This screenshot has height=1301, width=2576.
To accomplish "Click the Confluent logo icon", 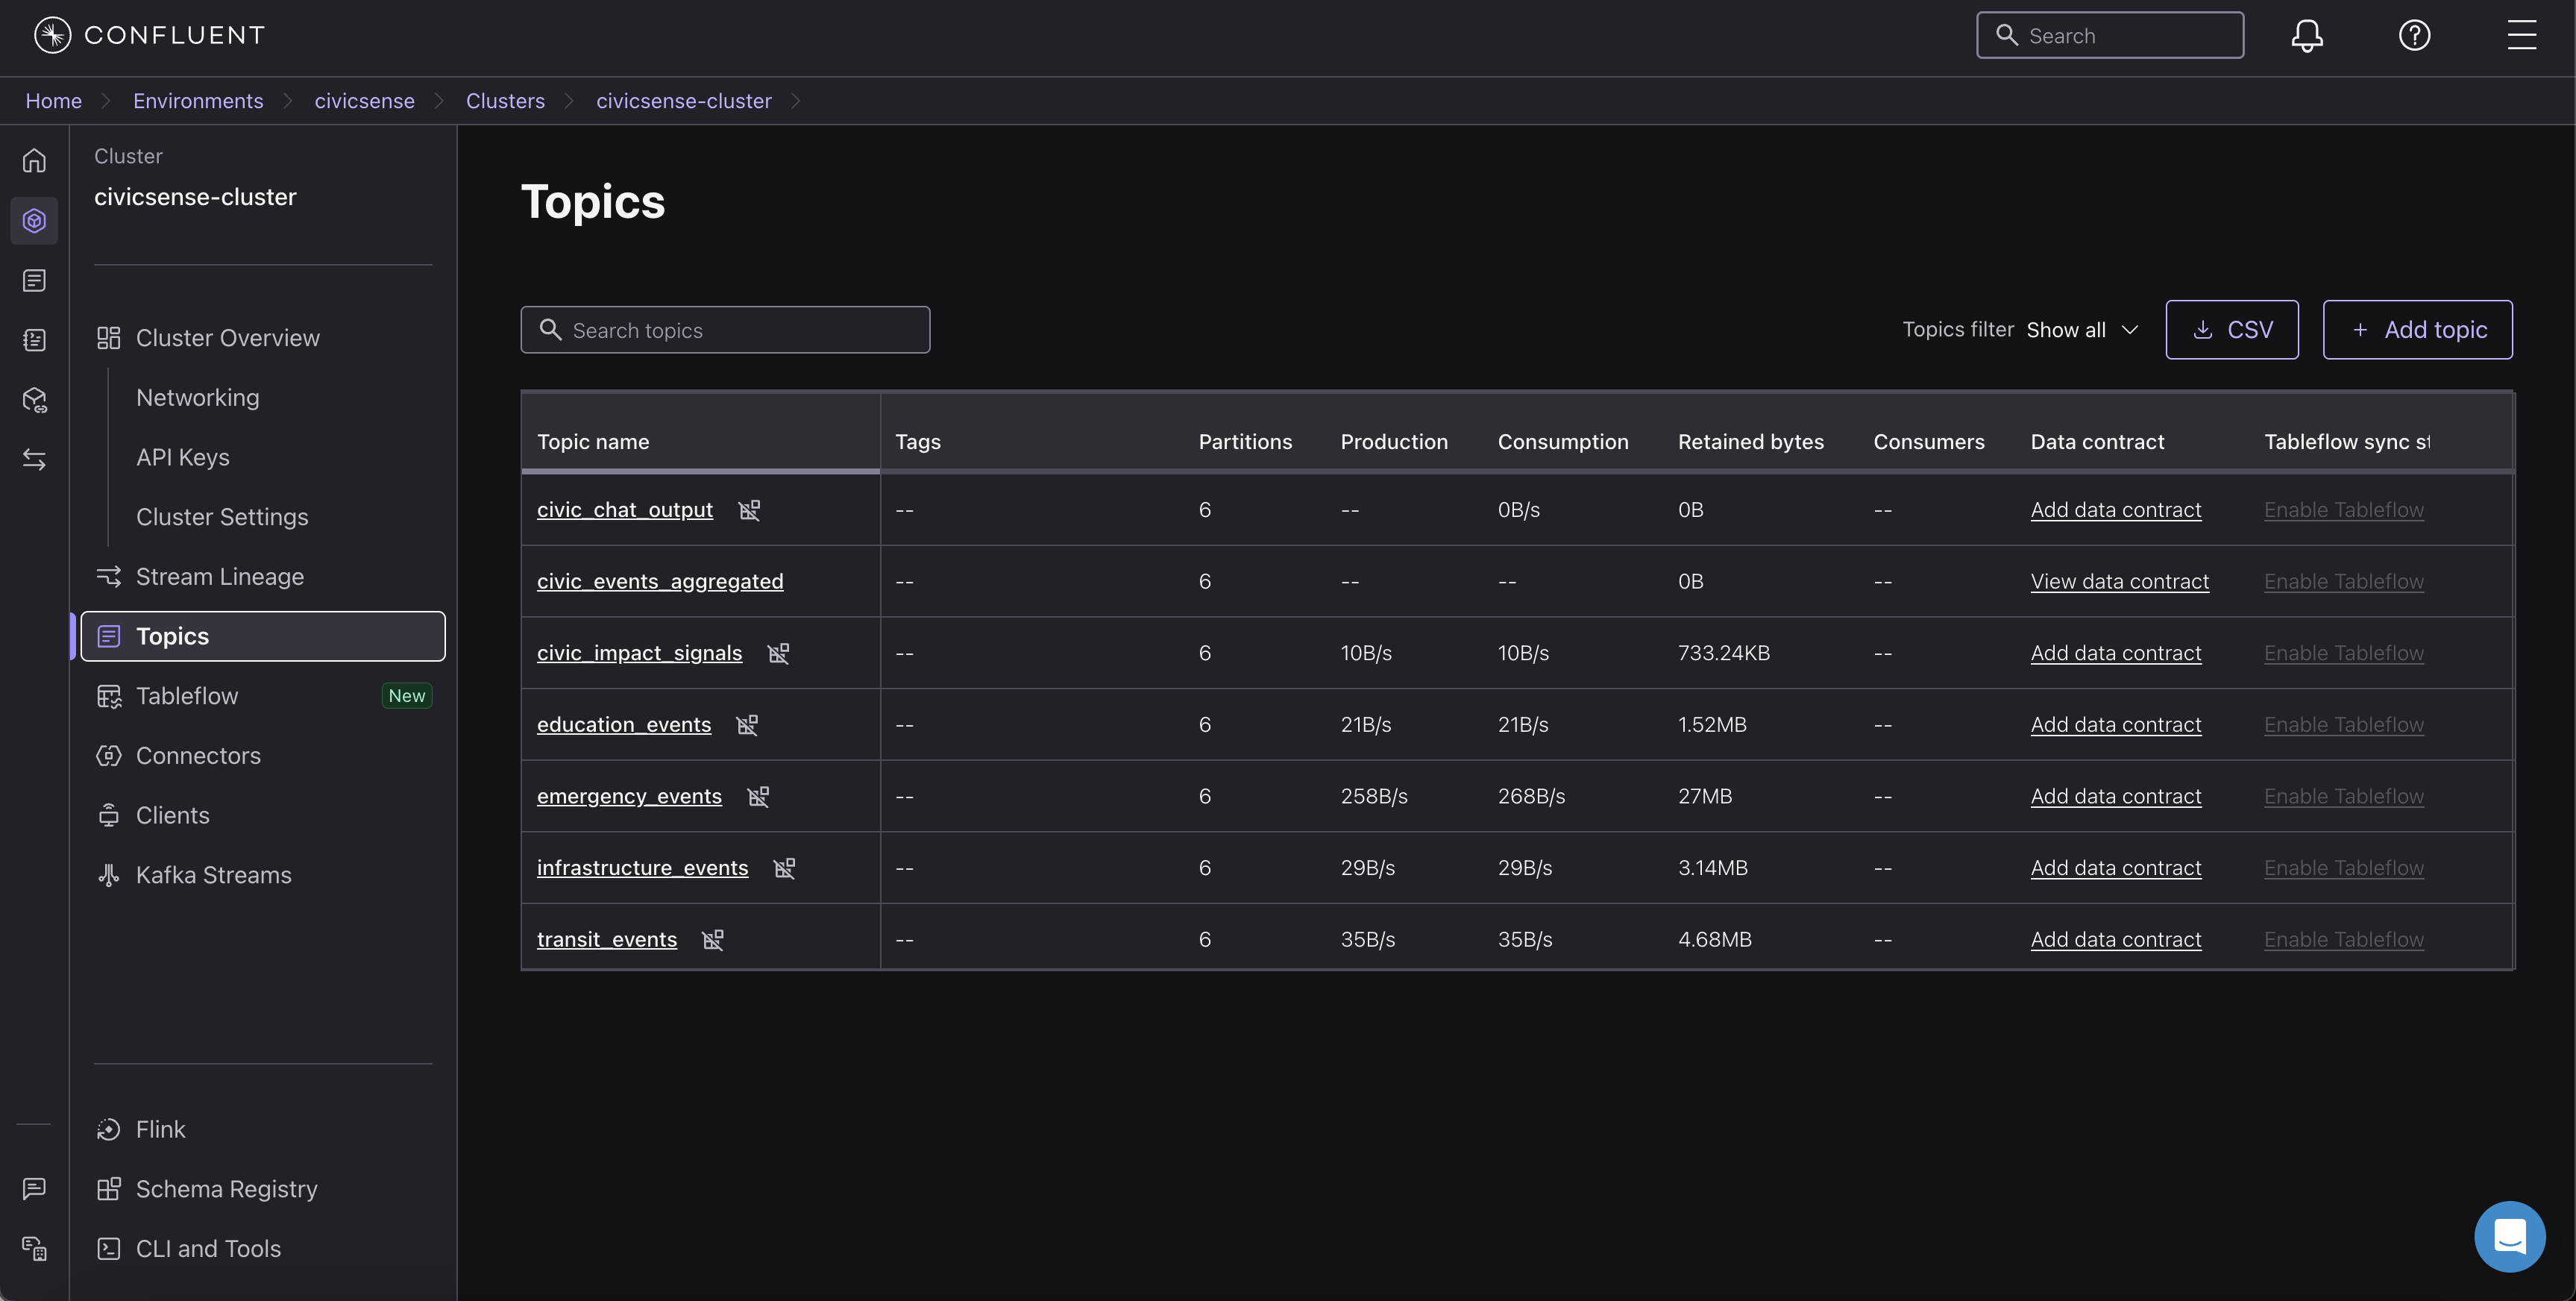I will tap(52, 35).
